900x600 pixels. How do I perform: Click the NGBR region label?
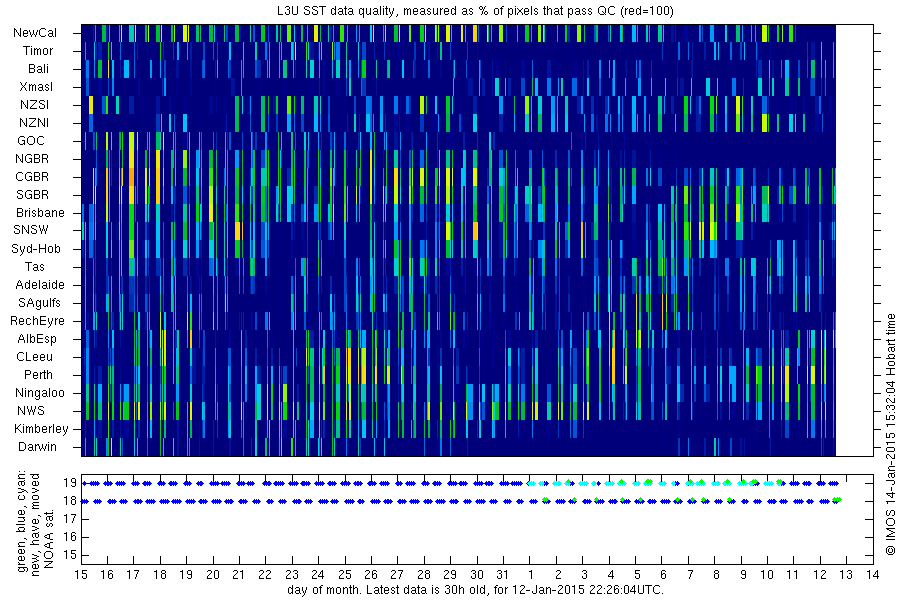coord(32,158)
